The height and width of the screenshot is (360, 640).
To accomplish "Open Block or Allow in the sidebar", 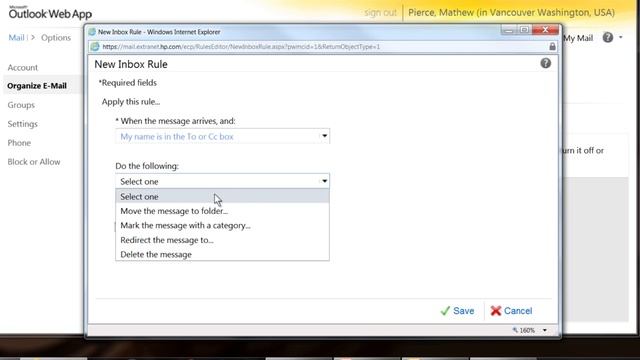I will (34, 162).
